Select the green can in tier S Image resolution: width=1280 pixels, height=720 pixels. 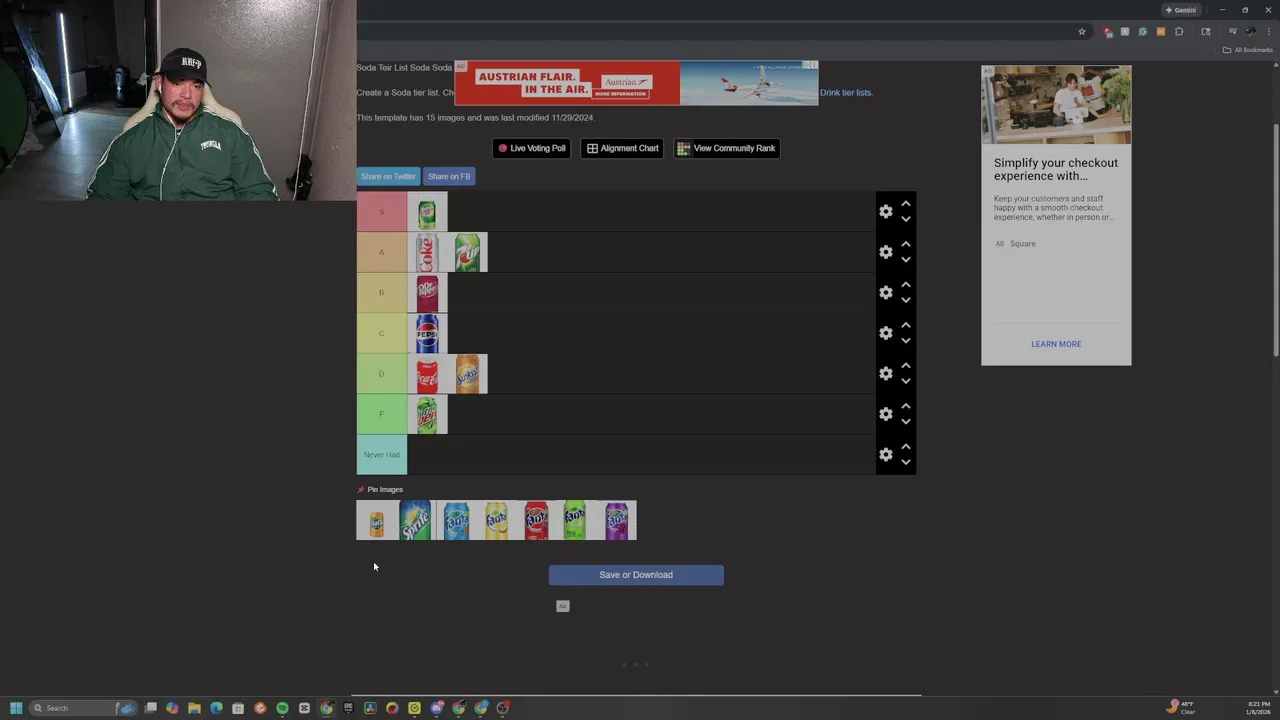[x=427, y=211]
